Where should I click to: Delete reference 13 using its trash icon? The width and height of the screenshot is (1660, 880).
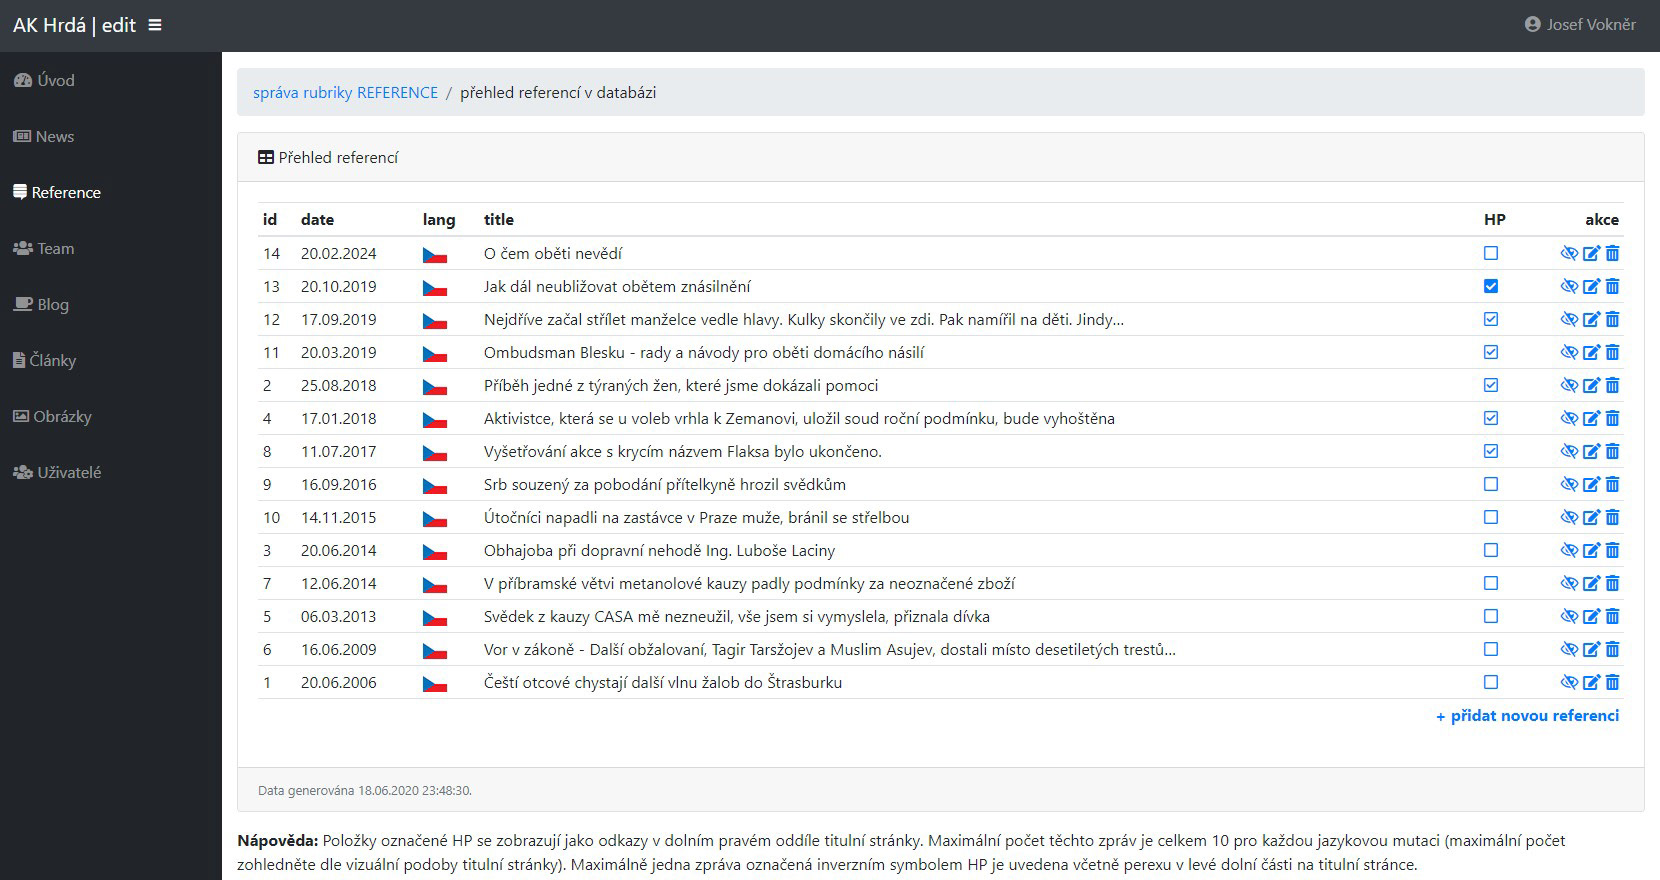(1612, 287)
